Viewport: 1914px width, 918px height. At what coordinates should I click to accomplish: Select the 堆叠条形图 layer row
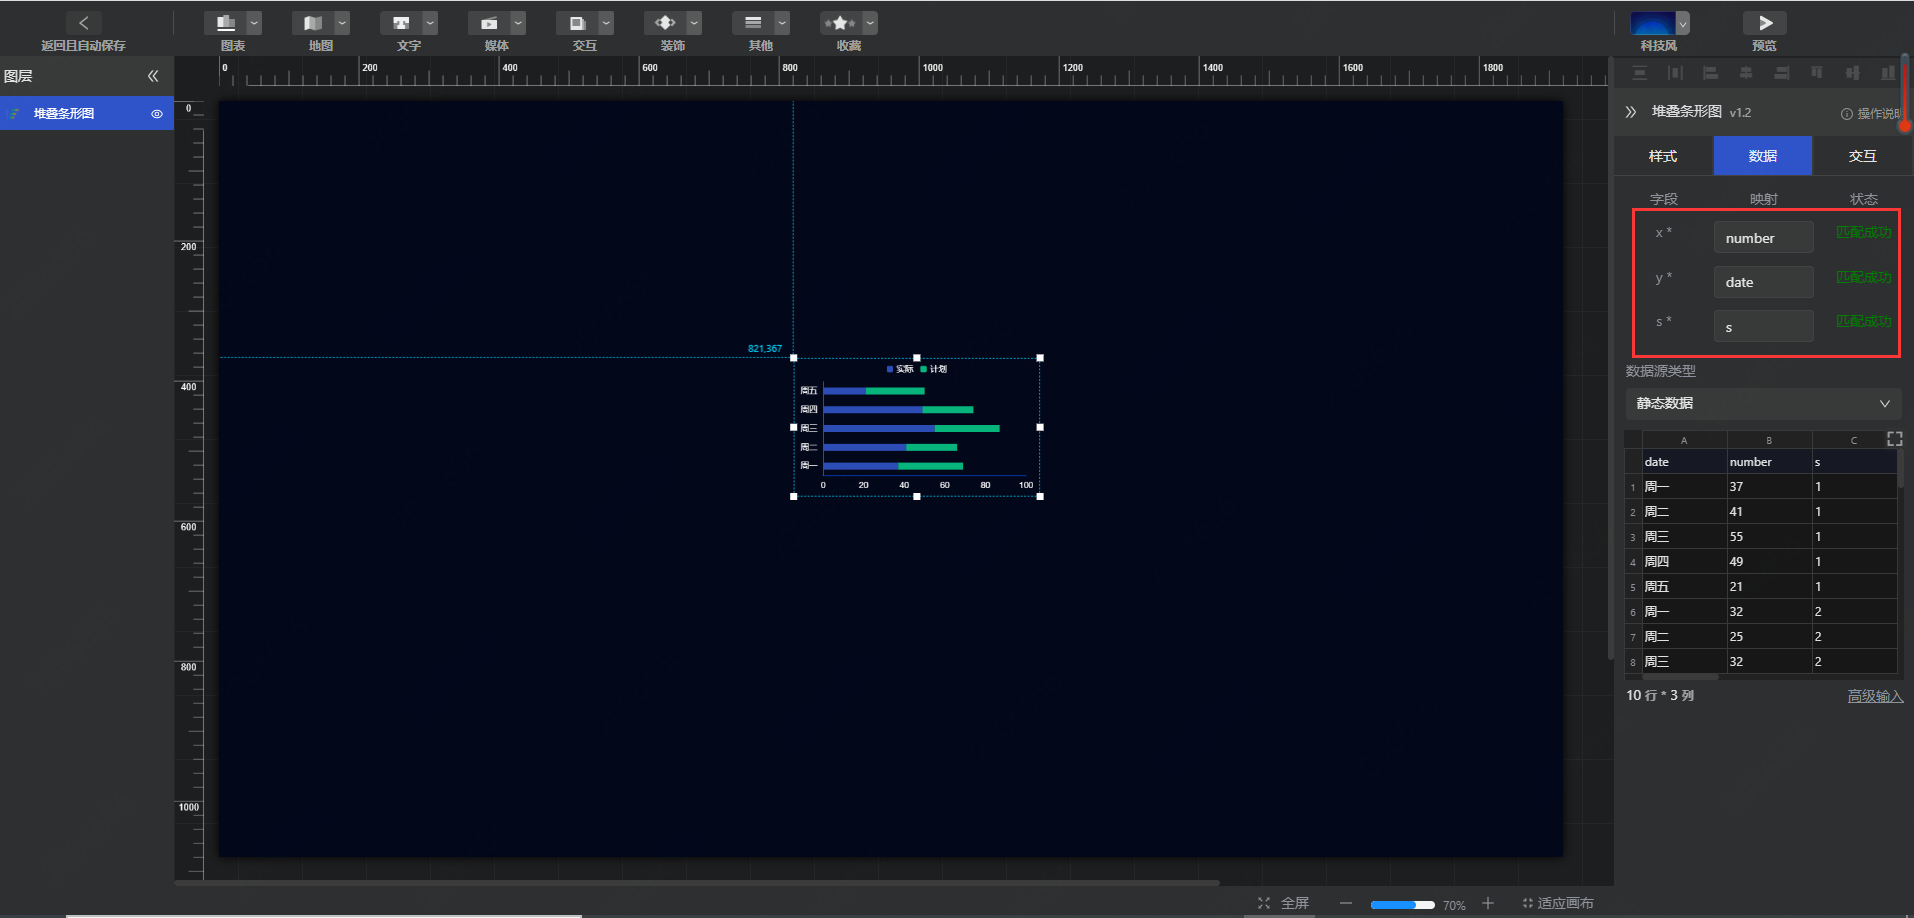pyautogui.click(x=87, y=113)
